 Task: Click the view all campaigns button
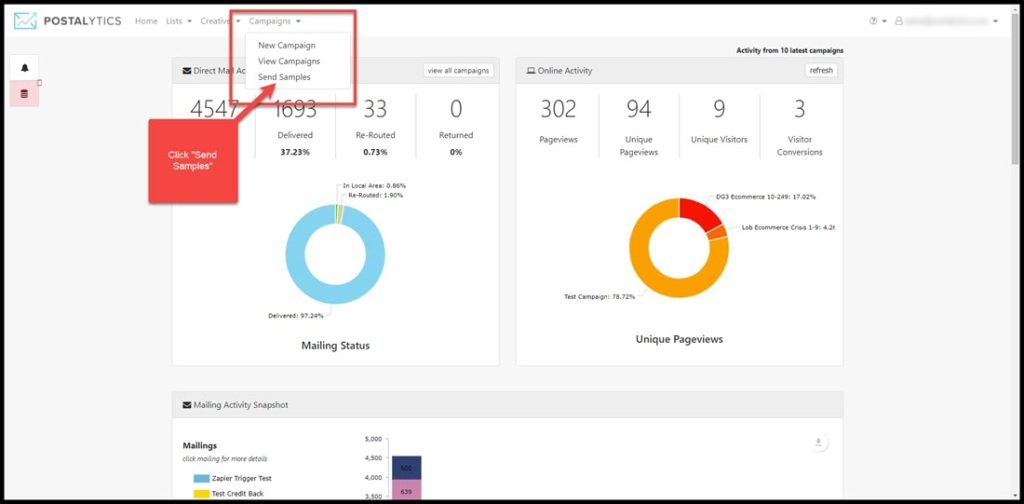coord(458,71)
